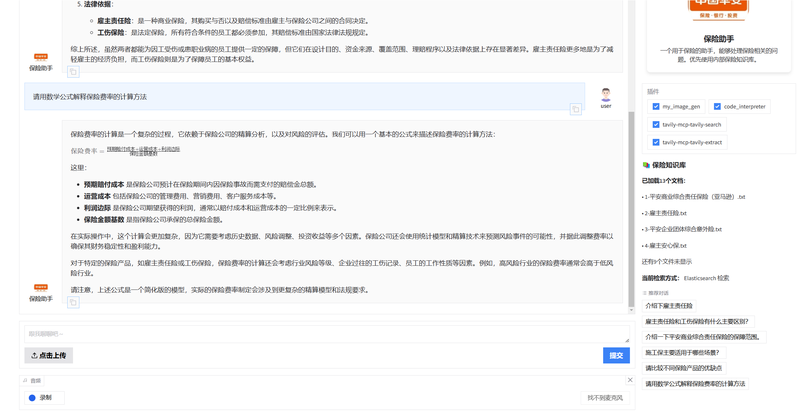800x414 pixels.
Task: Select suggested prompt 介绍下雇主责任险
Action: tap(669, 306)
